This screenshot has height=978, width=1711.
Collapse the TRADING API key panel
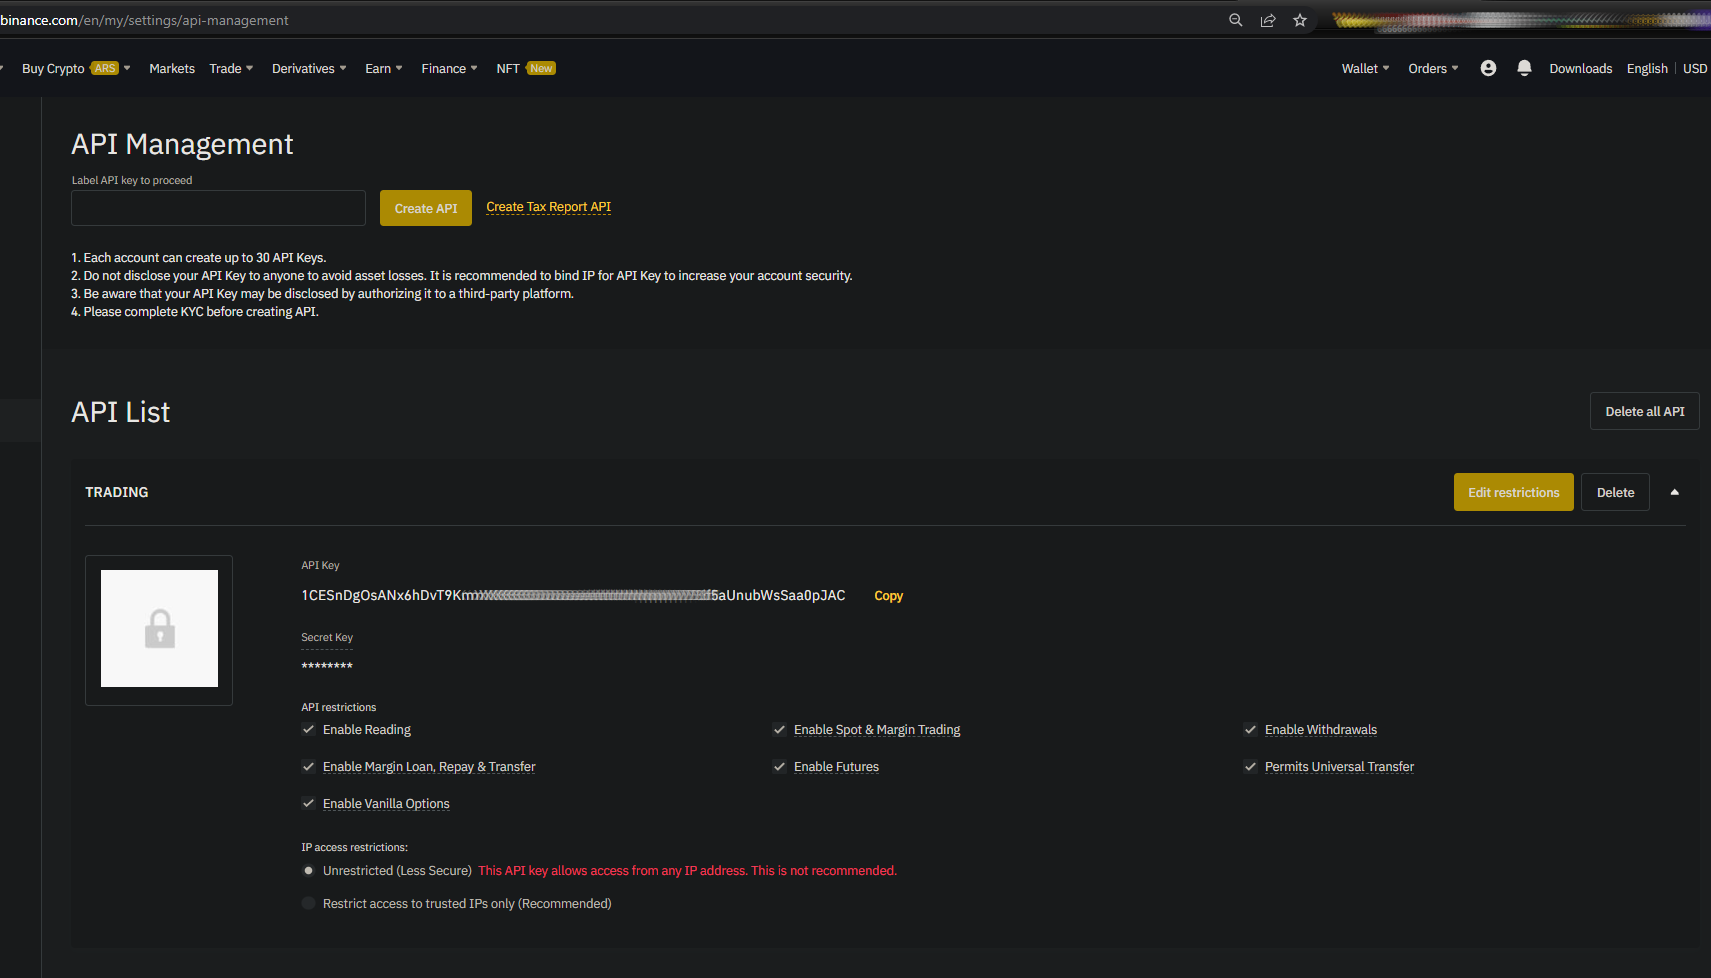pyautogui.click(x=1674, y=492)
